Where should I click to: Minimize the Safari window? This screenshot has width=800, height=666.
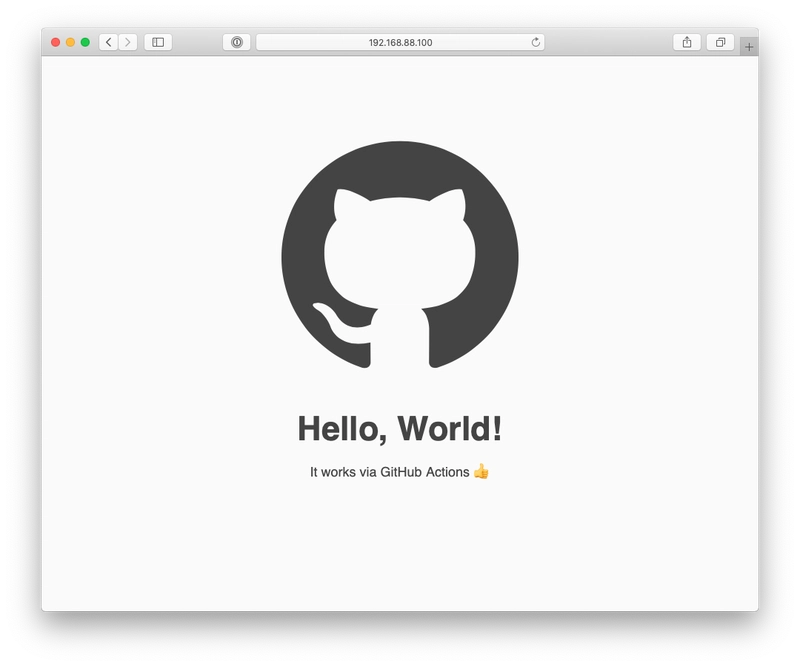[70, 42]
